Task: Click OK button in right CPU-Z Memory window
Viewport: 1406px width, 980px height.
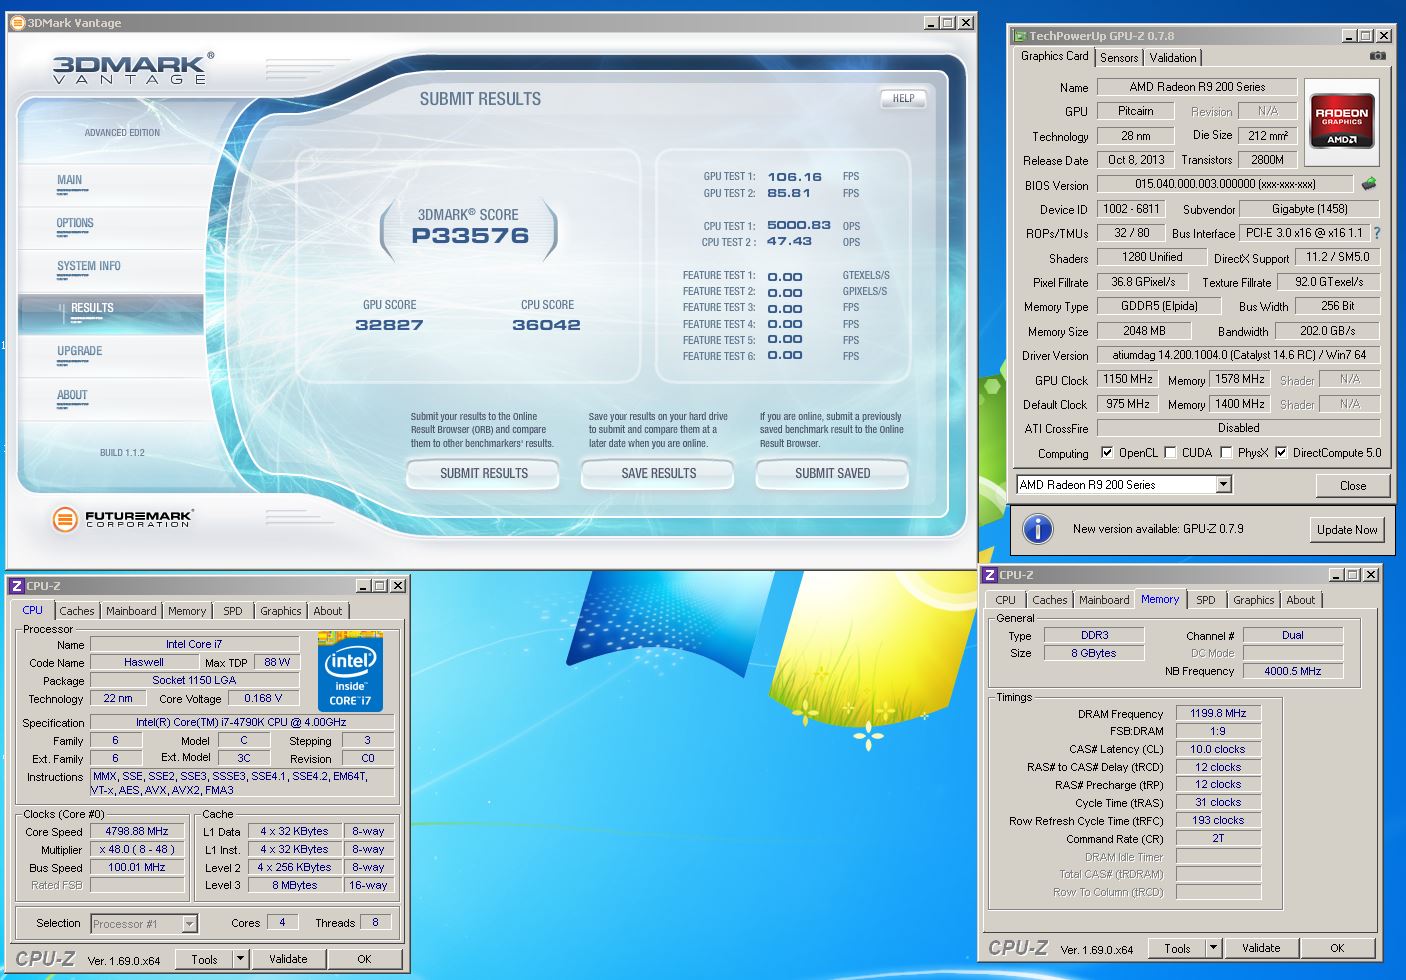Action: (x=1337, y=948)
